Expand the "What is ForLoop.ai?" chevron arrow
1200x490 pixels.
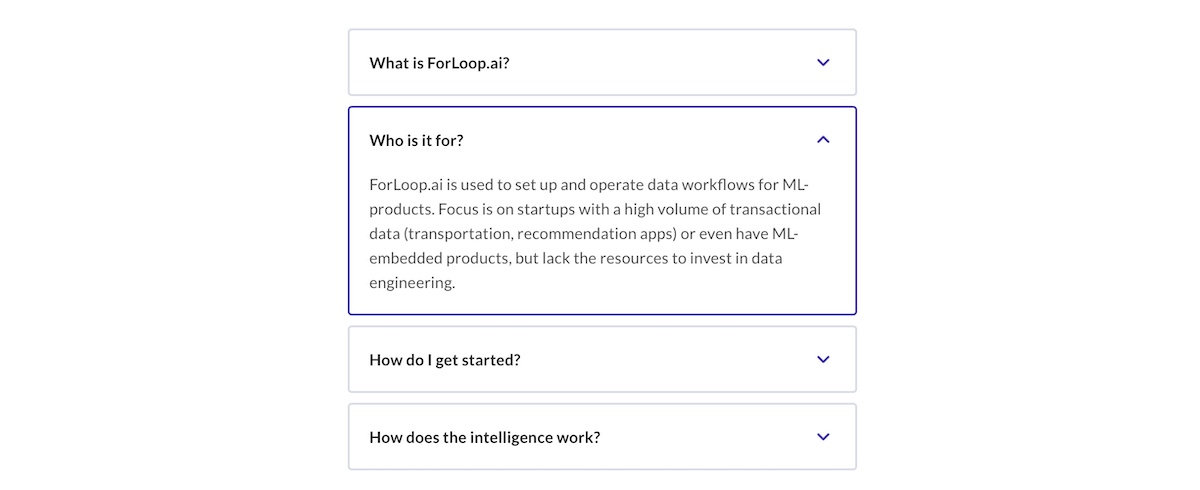click(823, 62)
